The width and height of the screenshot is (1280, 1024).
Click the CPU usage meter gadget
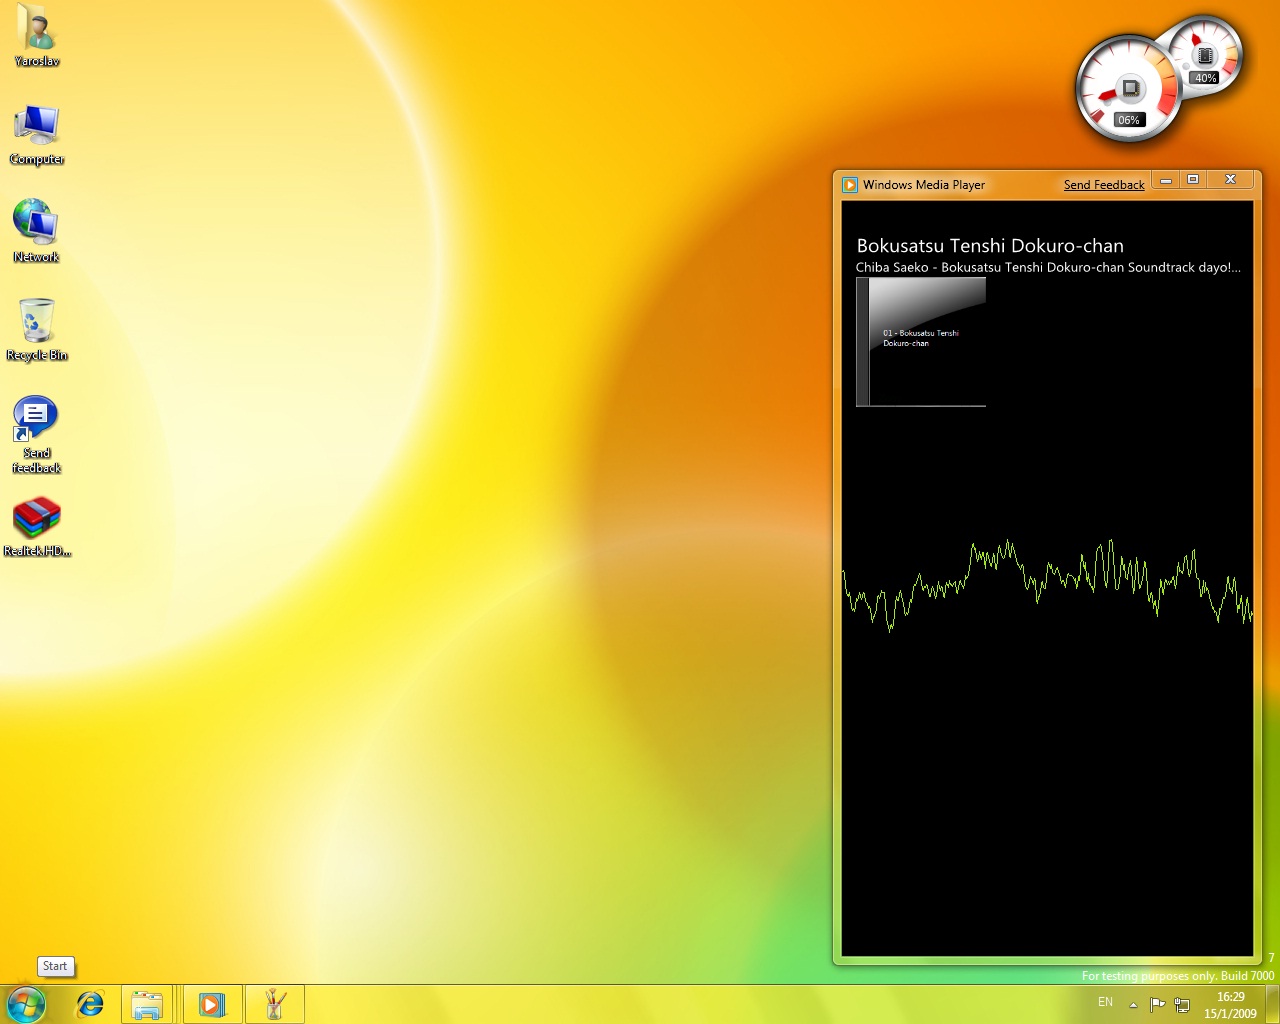1128,88
